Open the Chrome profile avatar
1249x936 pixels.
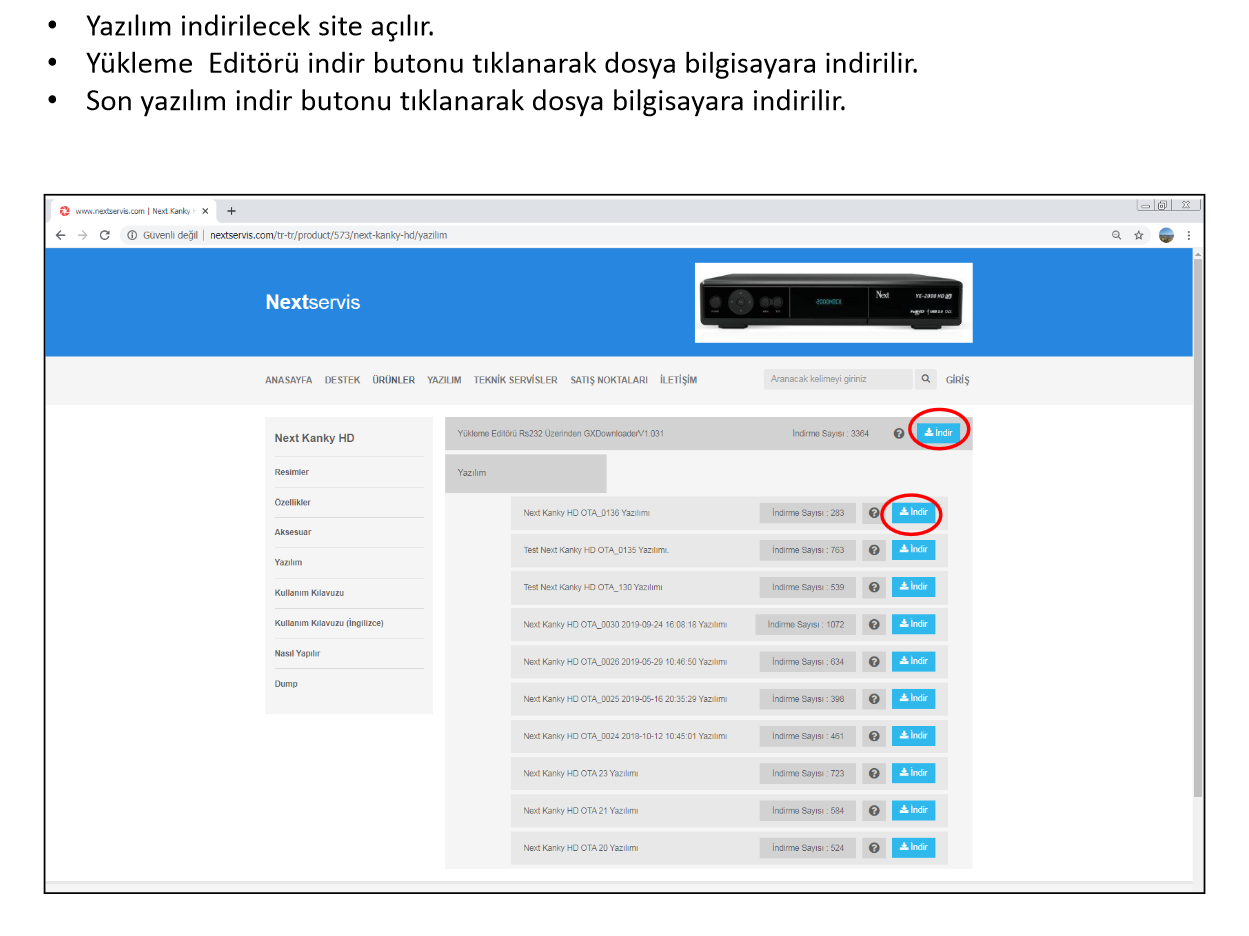tap(1166, 235)
